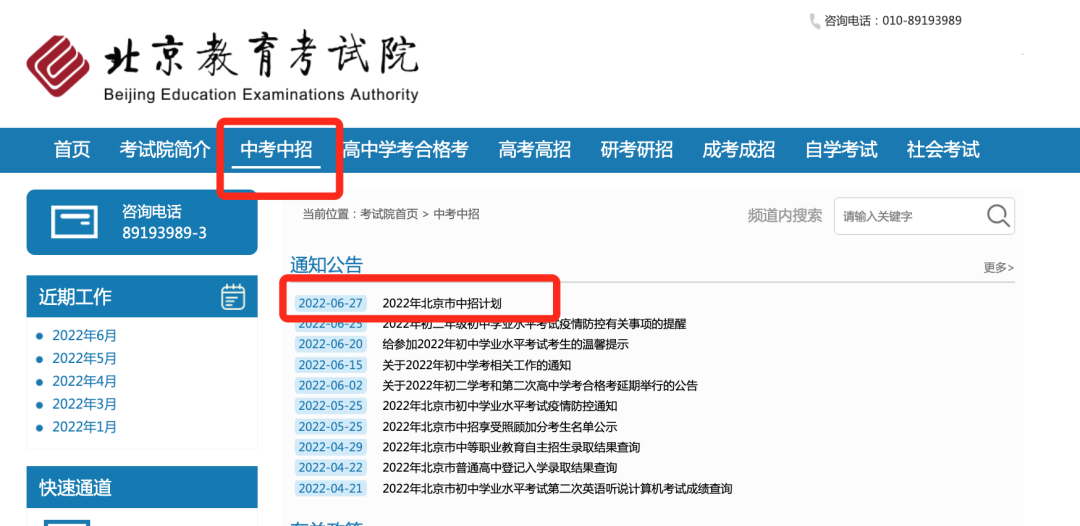Screen dimensions: 1080x526
Task: Click the 更多> link in 通知公告
Action: 998,268
